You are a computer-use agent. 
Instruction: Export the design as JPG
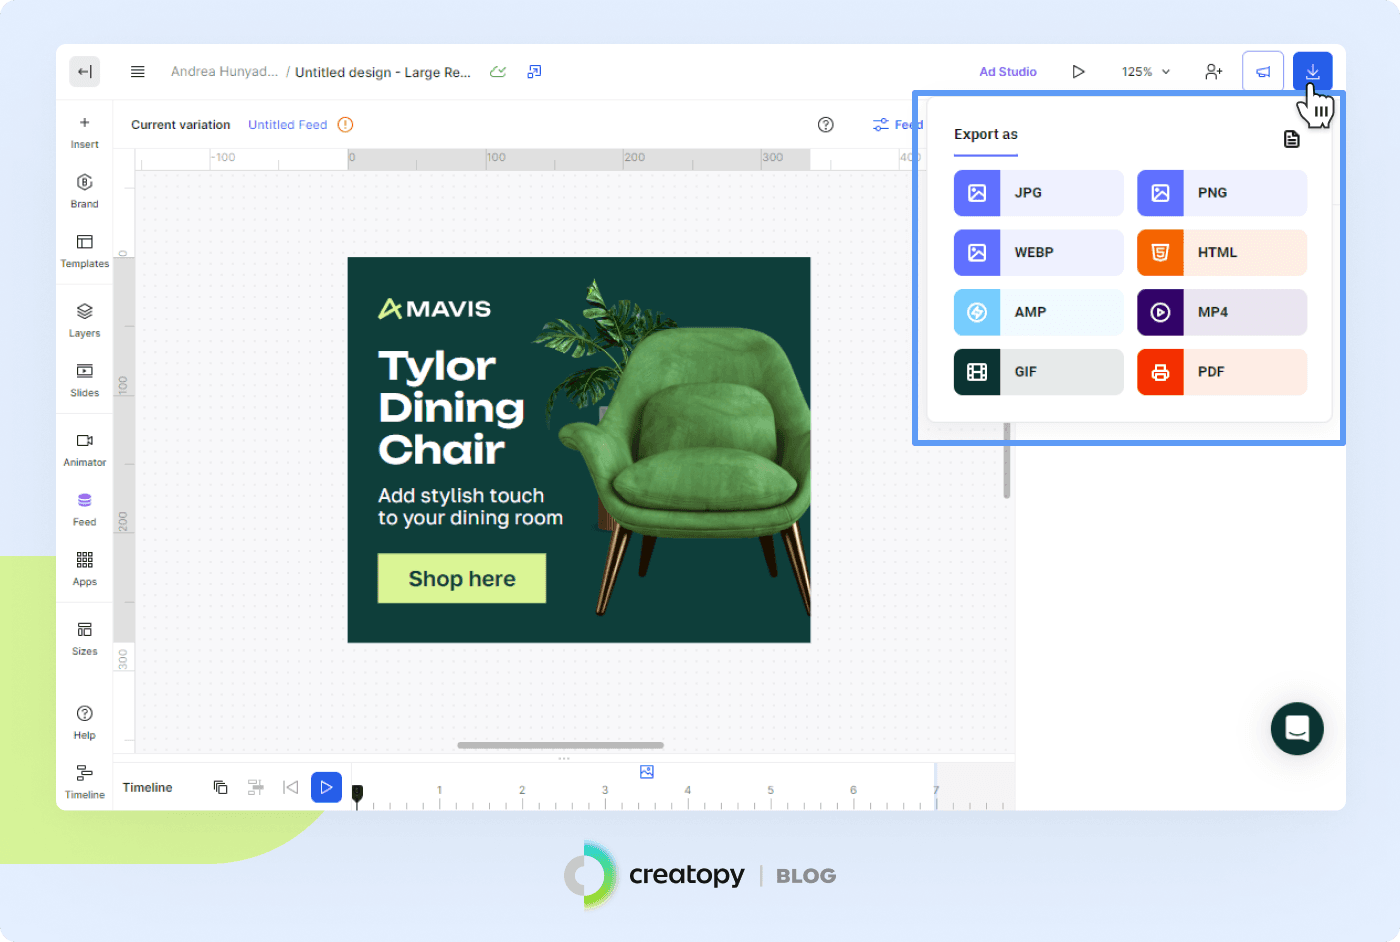1038,193
